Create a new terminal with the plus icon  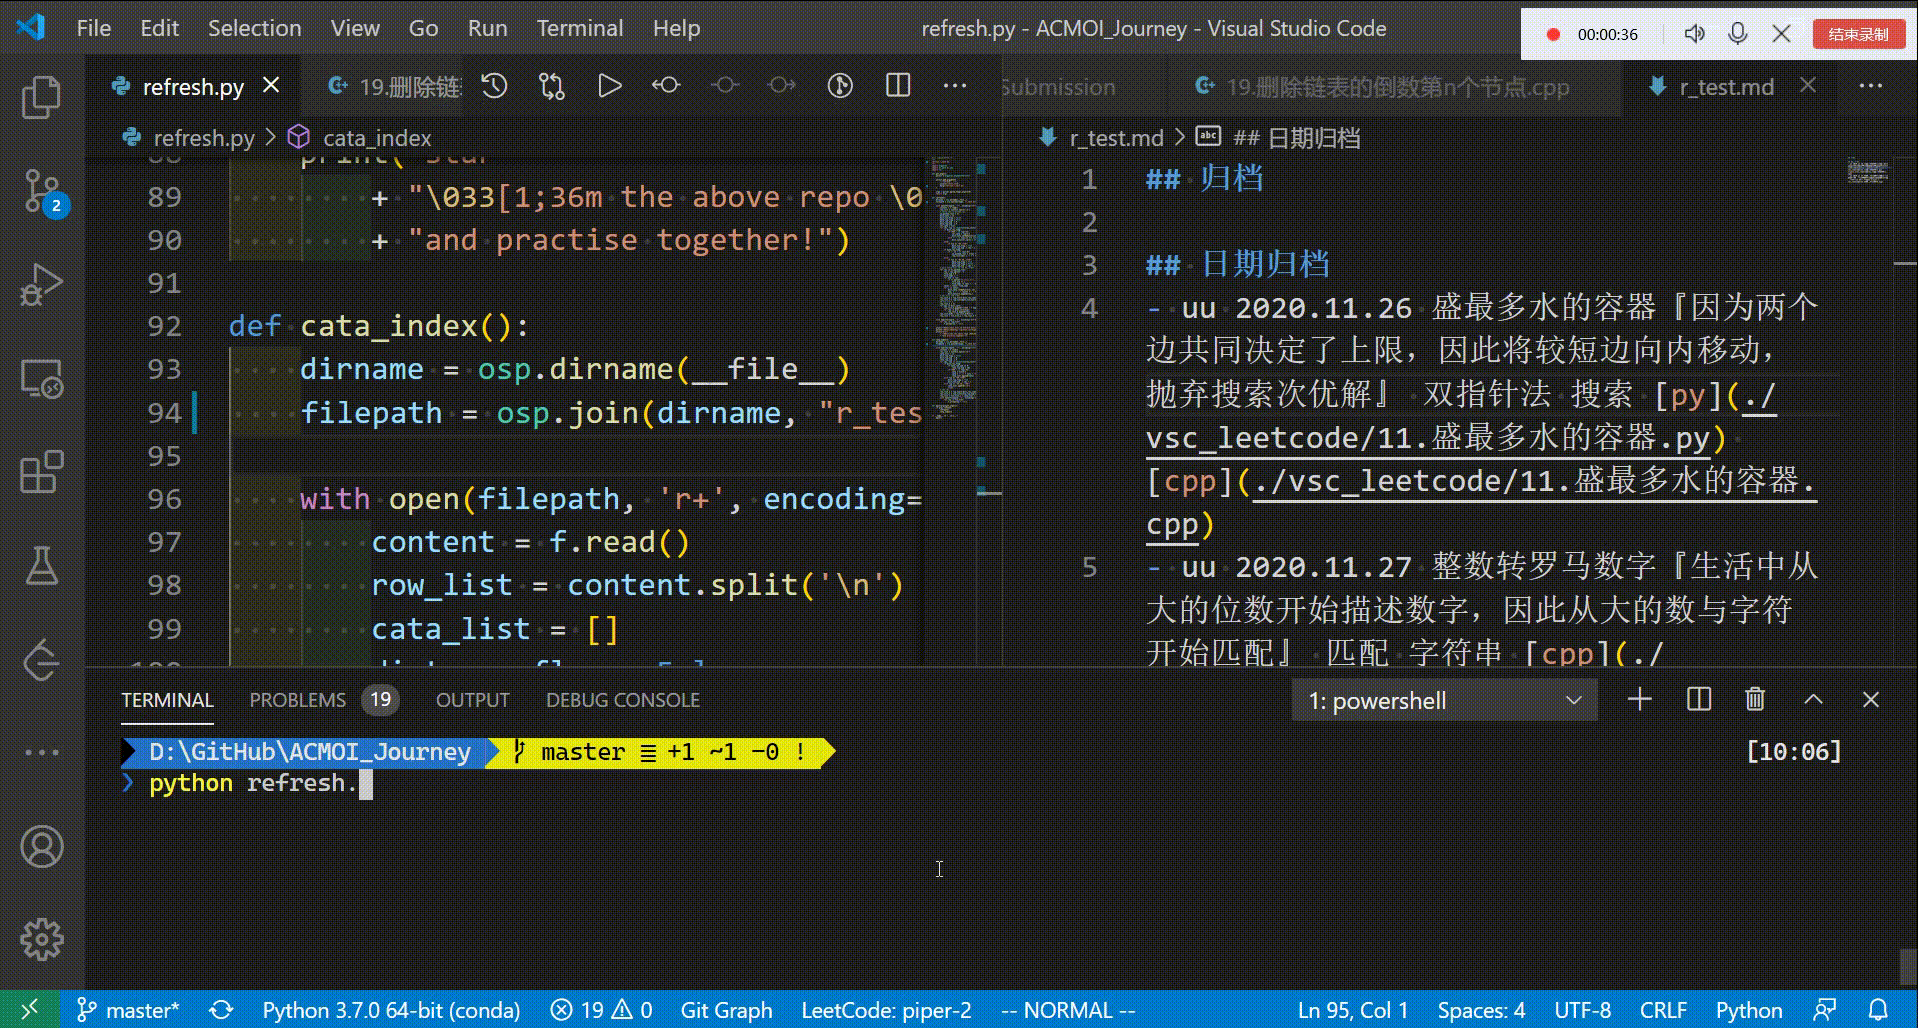pyautogui.click(x=1638, y=699)
